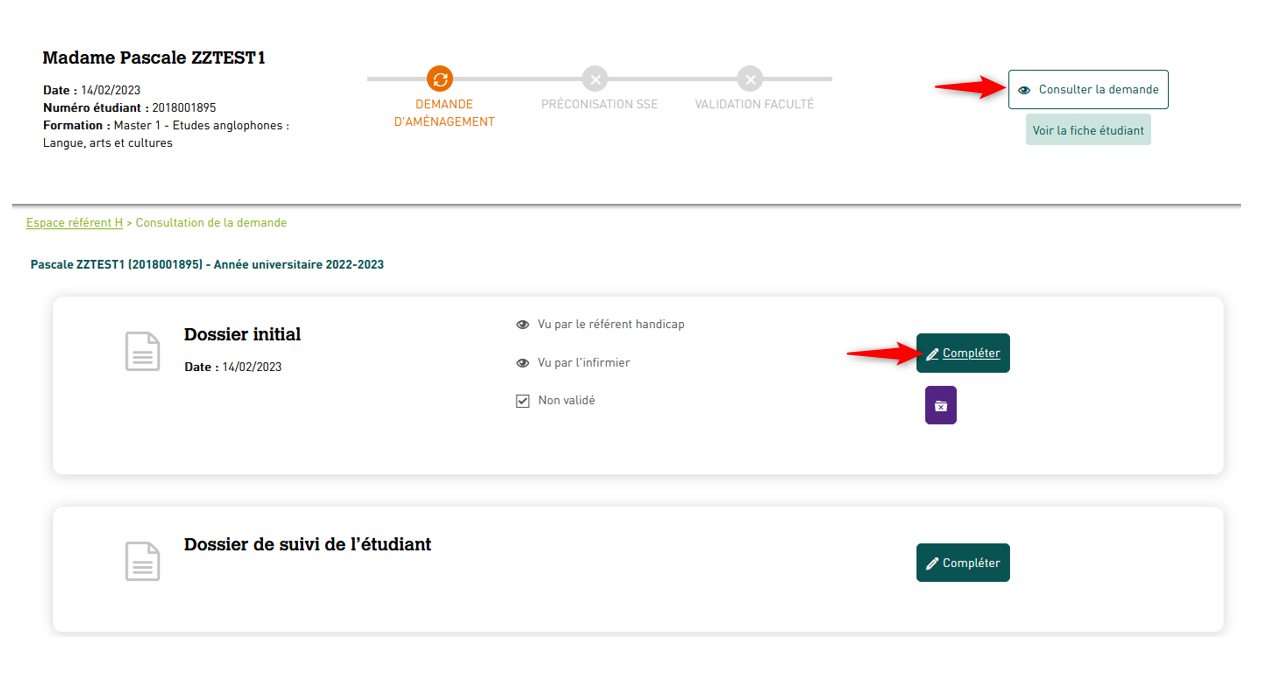Click the purple delete folder icon
Image resolution: width=1264 pixels, height=674 pixels.
coord(940,405)
